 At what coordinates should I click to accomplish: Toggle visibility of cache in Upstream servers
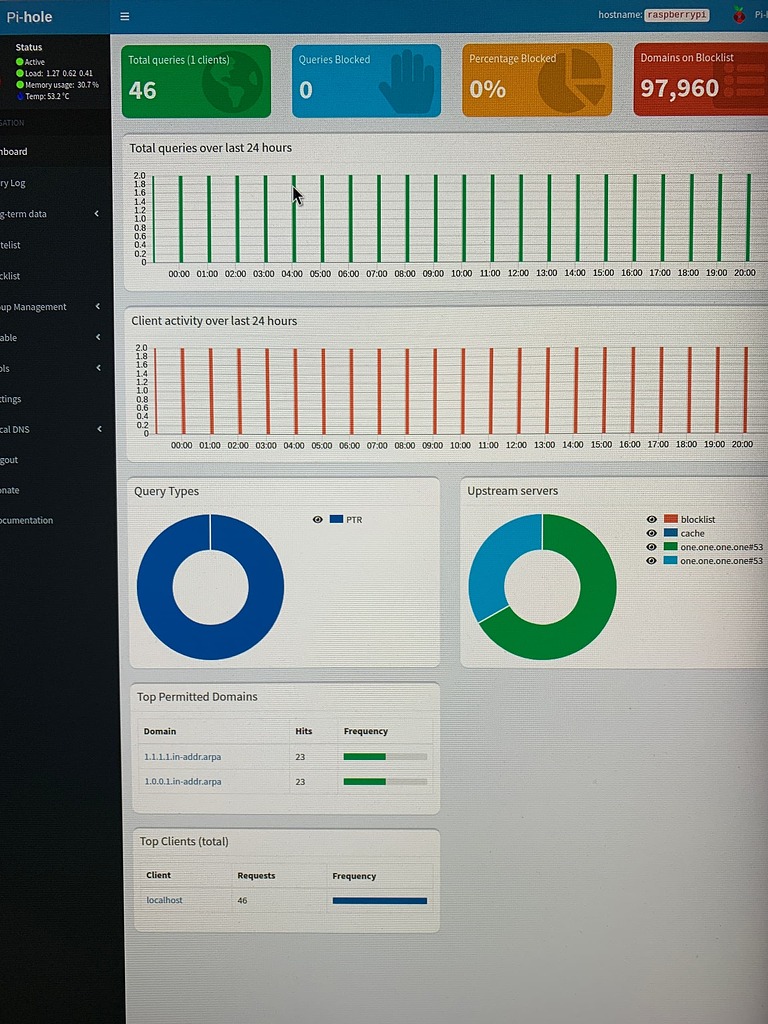(651, 533)
